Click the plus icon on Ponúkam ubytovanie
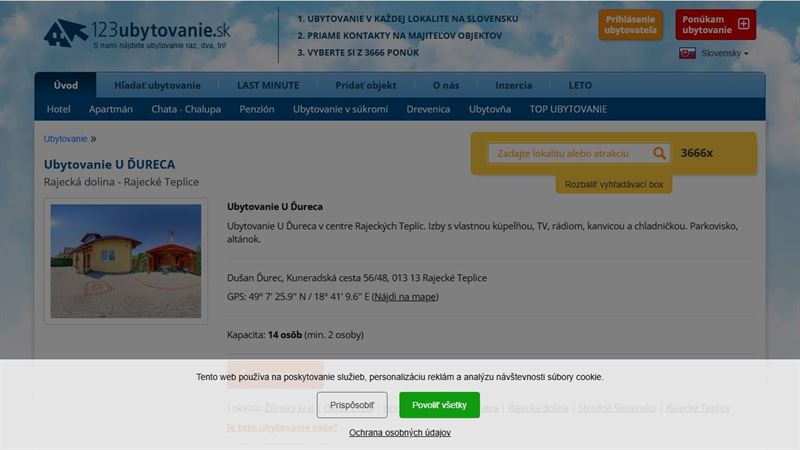Screen dimensions: 800x450 click(743, 24)
